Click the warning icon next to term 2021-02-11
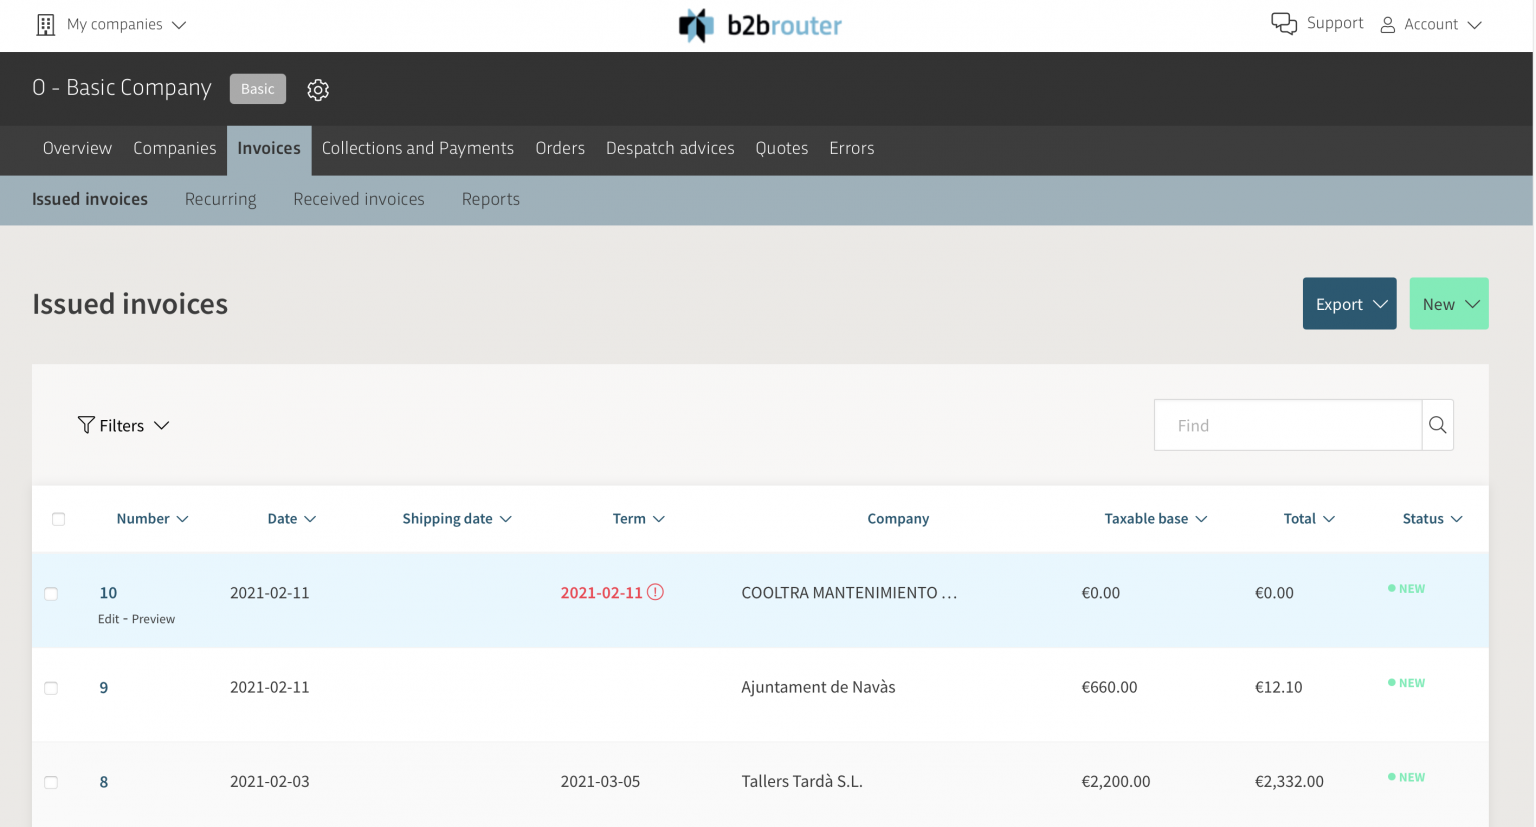This screenshot has width=1536, height=827. tap(654, 592)
